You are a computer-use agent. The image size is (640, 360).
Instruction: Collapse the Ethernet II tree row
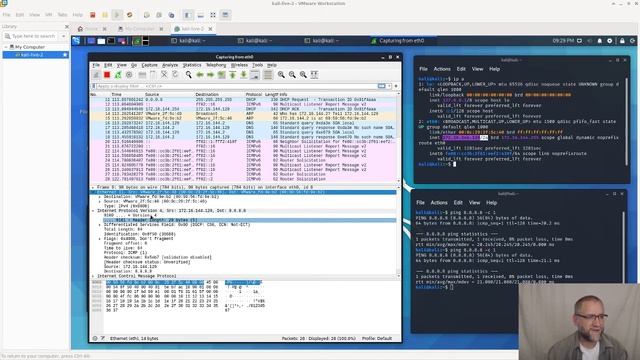click(93, 192)
